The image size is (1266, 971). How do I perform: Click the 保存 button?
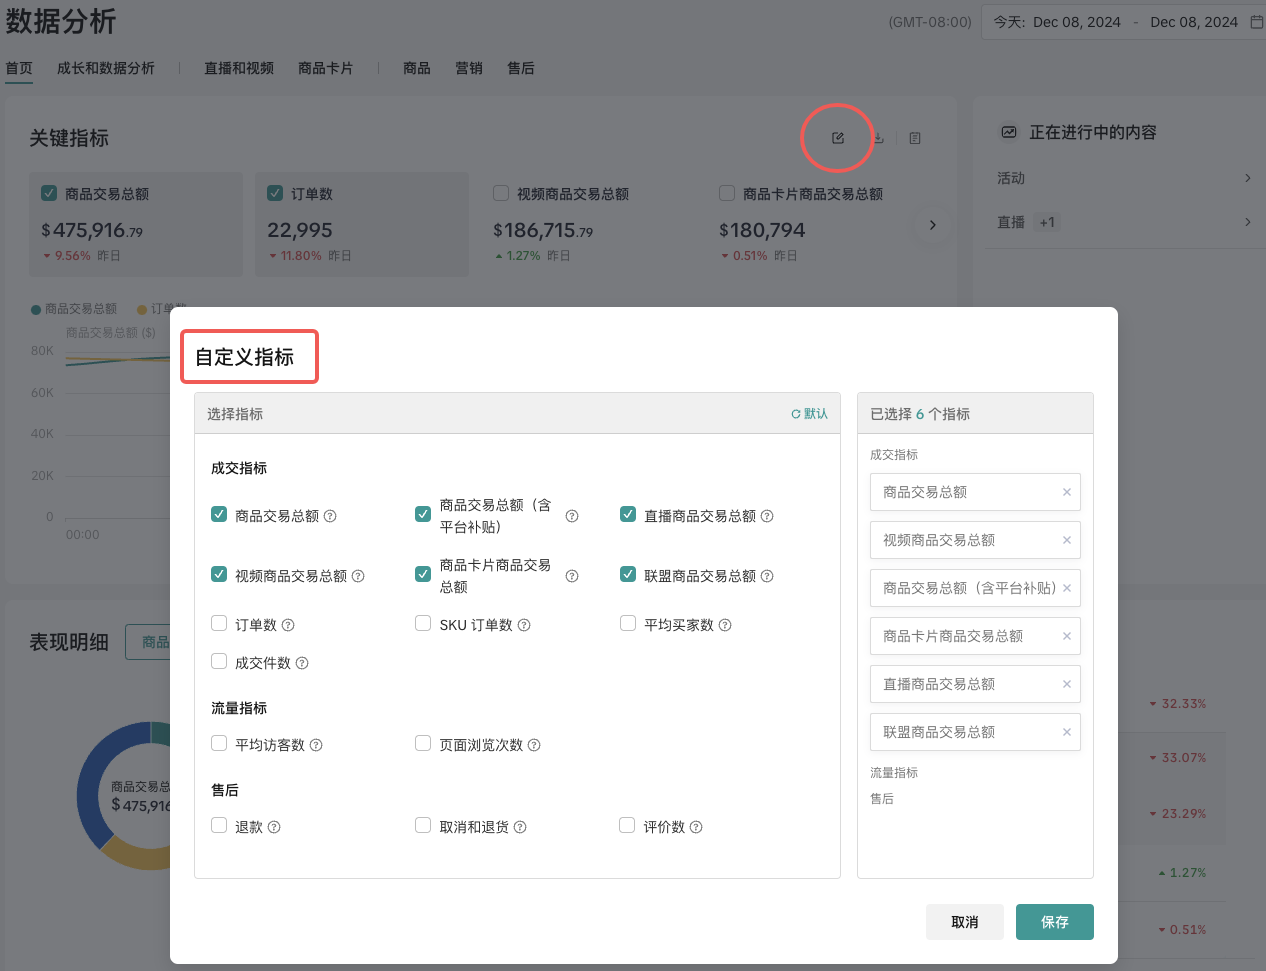click(1054, 922)
